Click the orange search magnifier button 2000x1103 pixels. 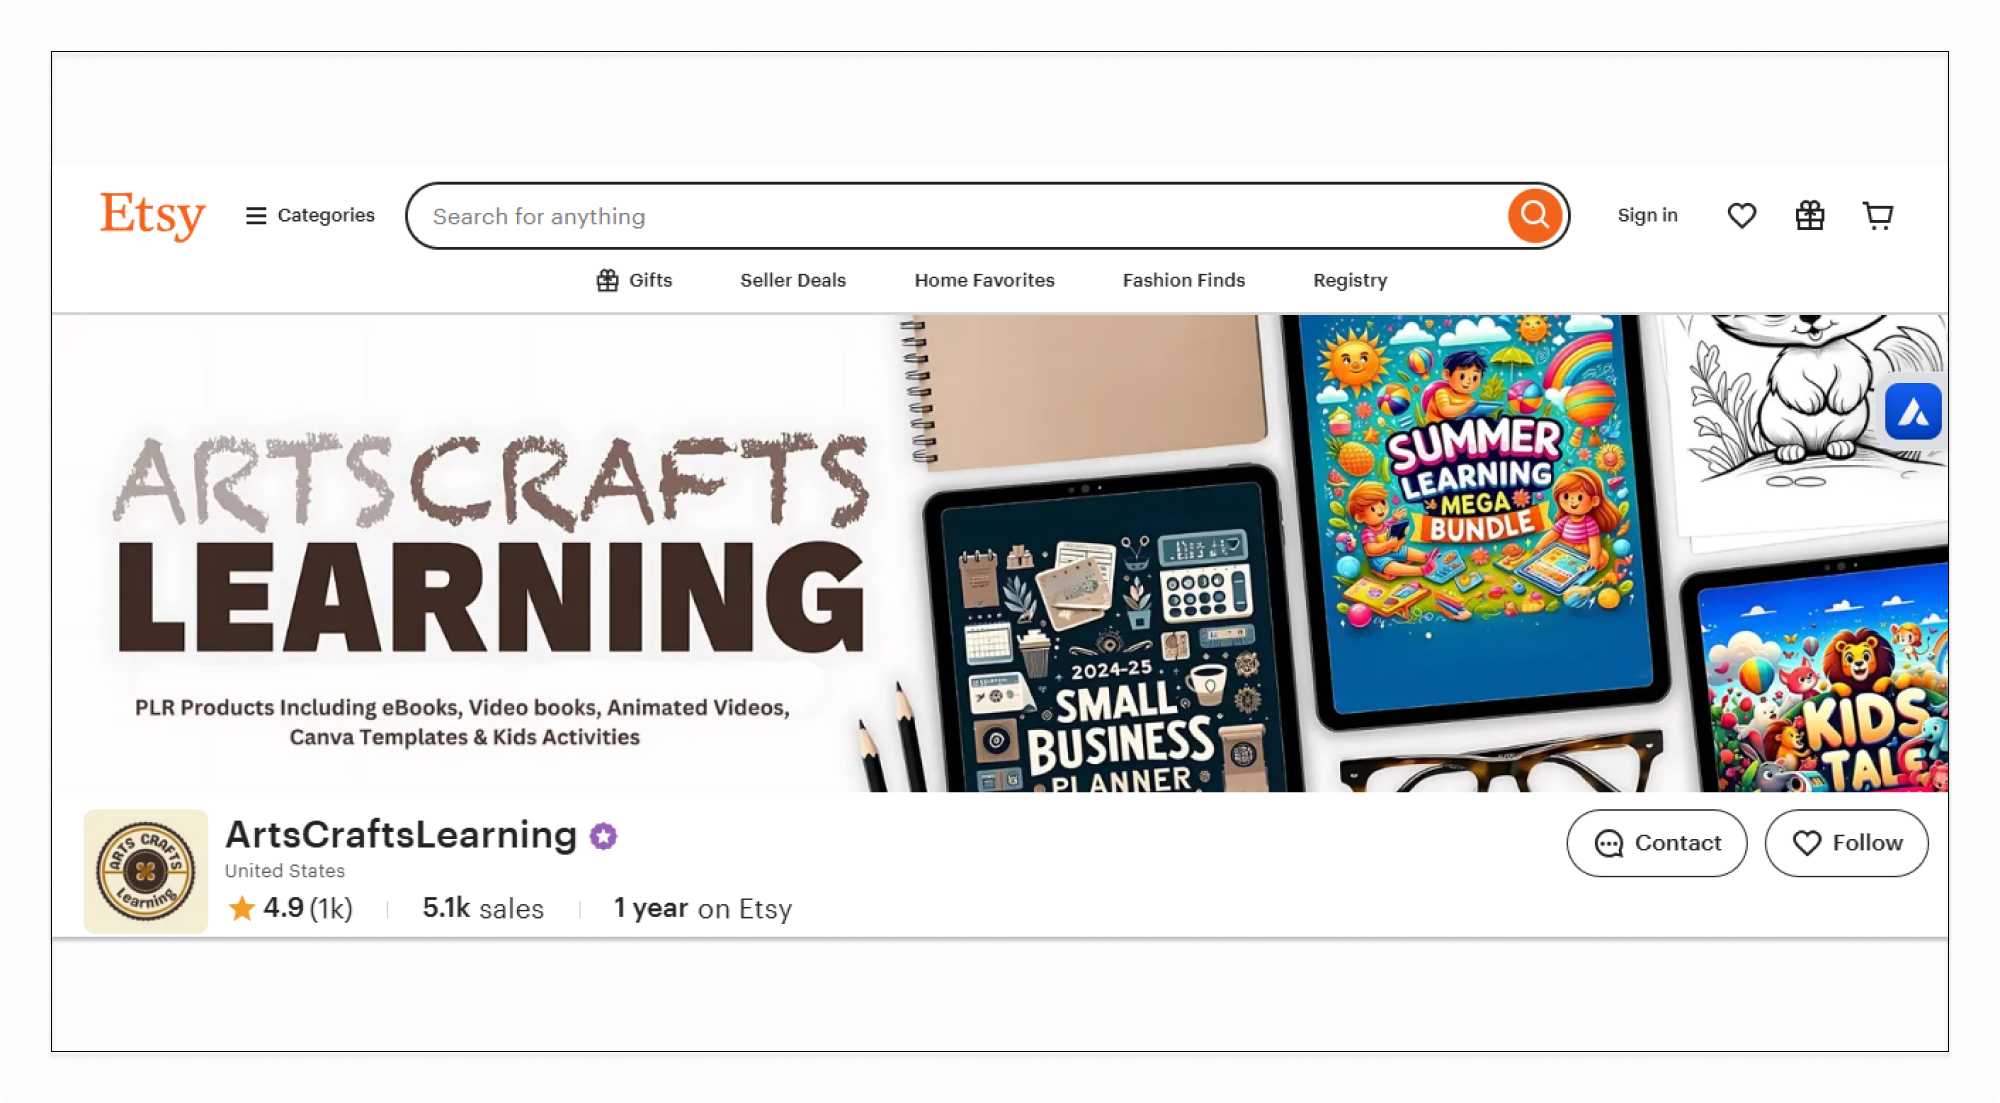1535,215
